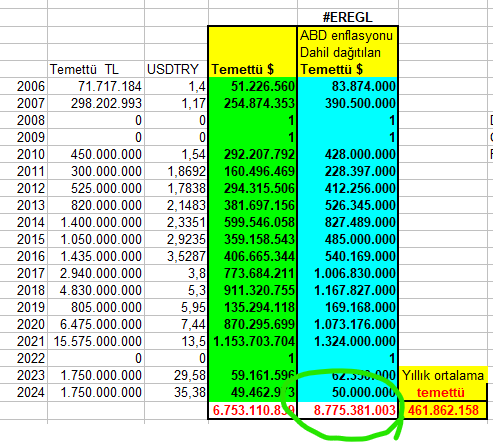
Task: Select cell with value 805.000.000
Action: (96, 307)
